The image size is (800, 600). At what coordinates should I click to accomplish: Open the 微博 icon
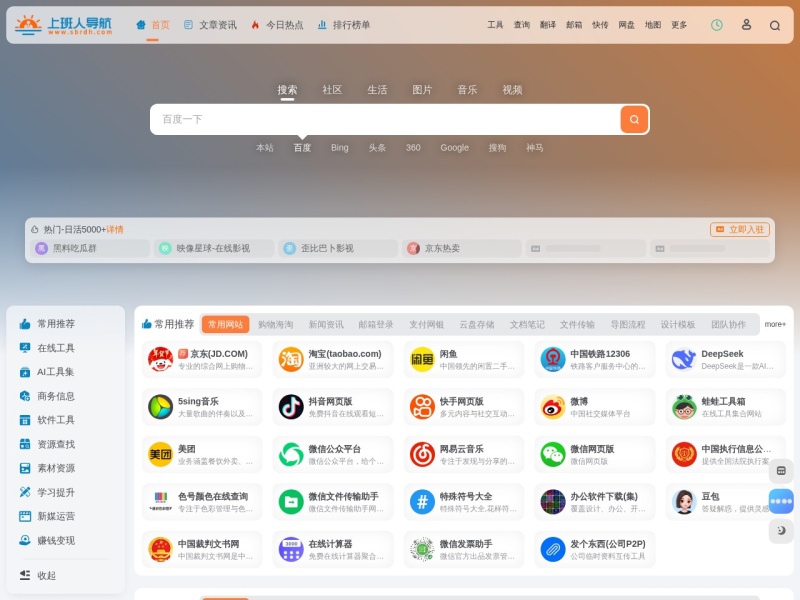(553, 407)
